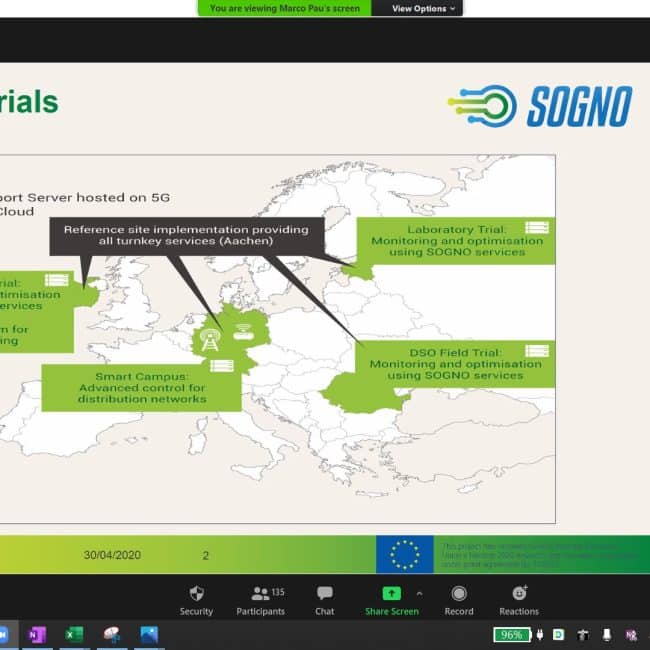Click the green Share Screen button
This screenshot has width=650, height=650.
pos(391,600)
